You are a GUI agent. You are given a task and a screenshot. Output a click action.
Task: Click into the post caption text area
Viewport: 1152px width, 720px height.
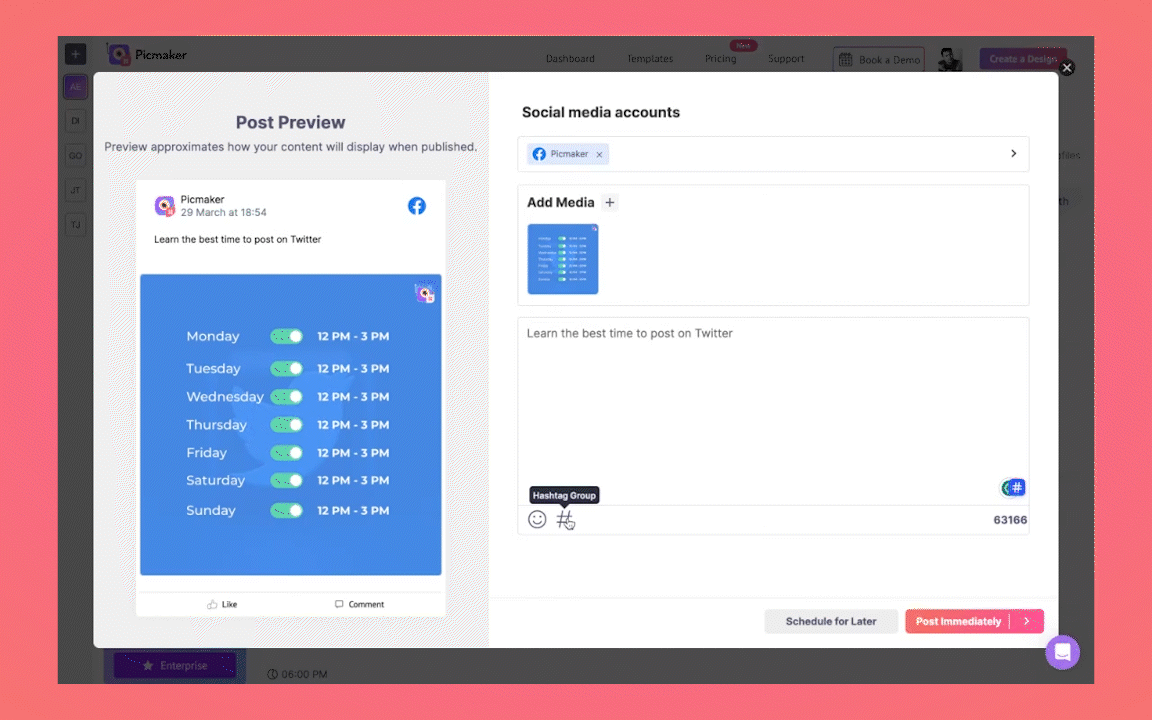[x=773, y=410]
